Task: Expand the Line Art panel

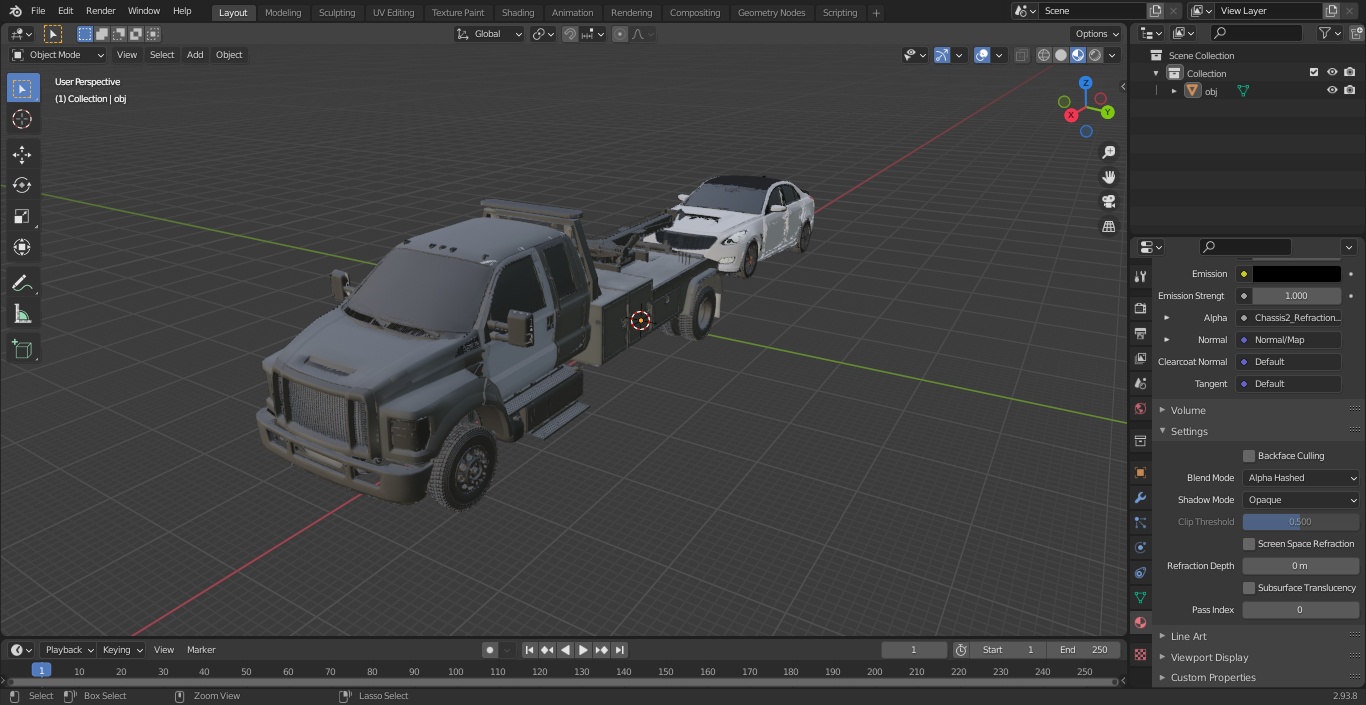Action: point(1188,636)
